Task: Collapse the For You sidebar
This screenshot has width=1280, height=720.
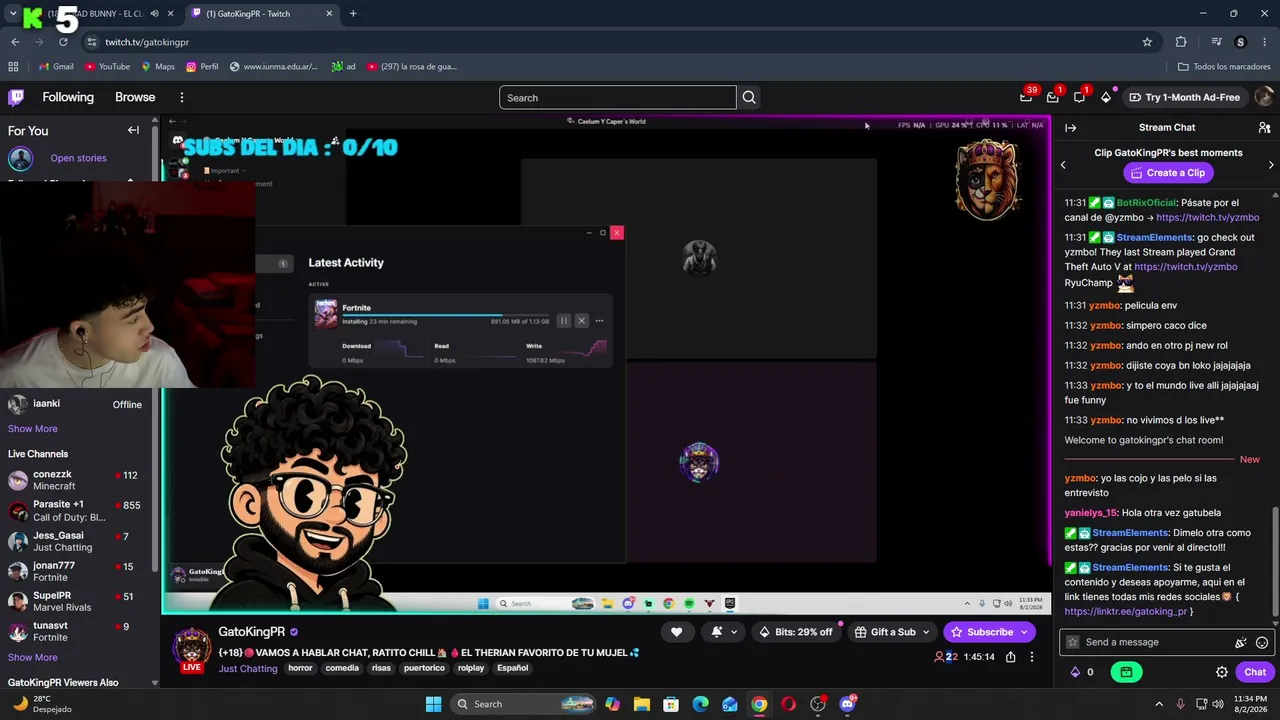Action: pyautogui.click(x=133, y=130)
